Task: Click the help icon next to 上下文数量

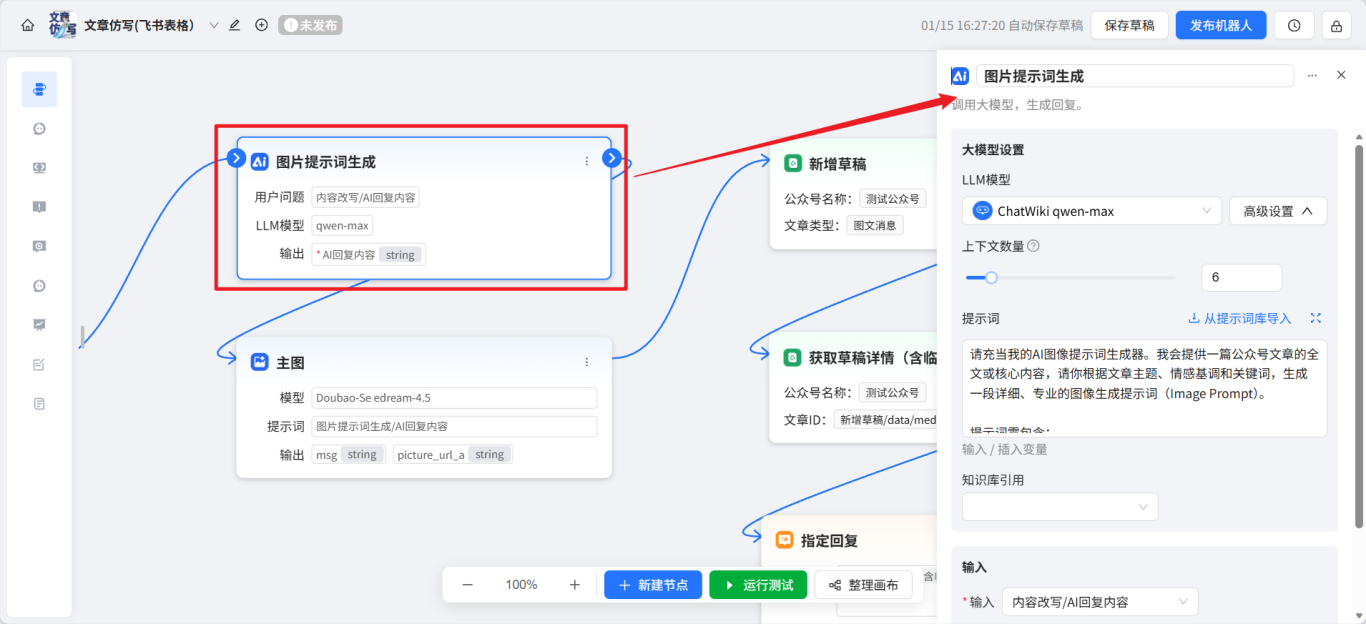Action: click(x=1036, y=247)
